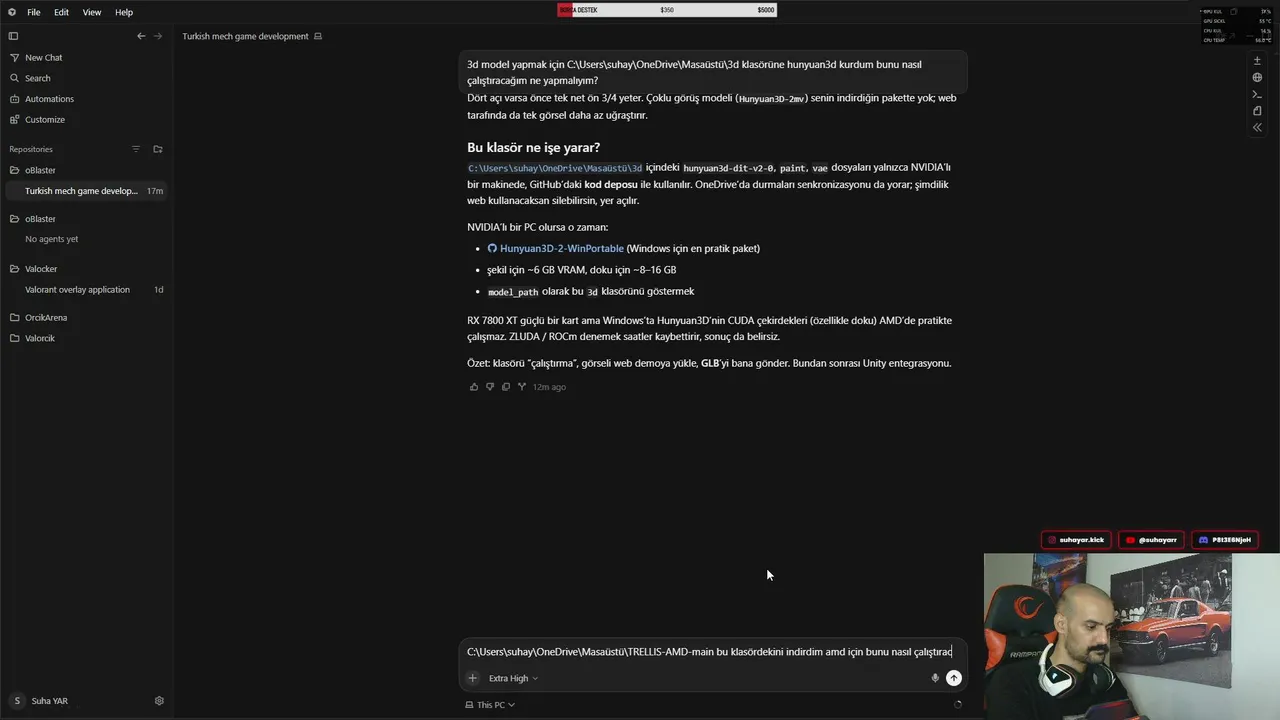Start a New Chat

click(86, 58)
